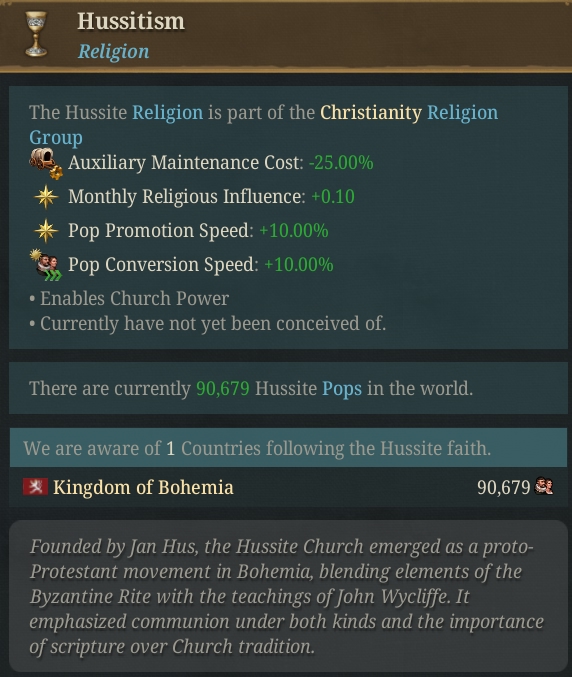Click the pops icon beside 90,679 in Bohemia row
Image resolution: width=572 pixels, height=677 pixels.
(x=544, y=486)
